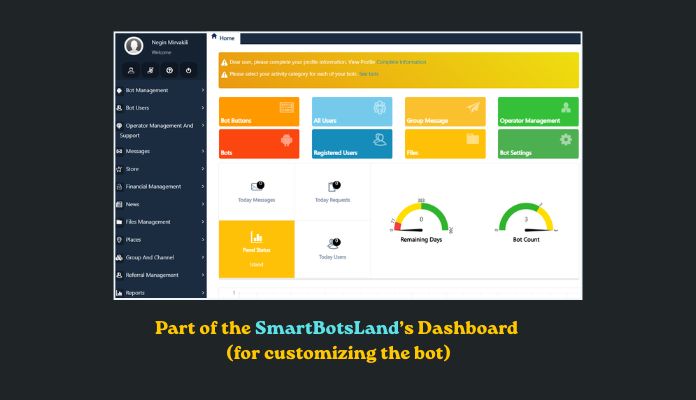Viewport: 696px width, 400px height.
Task: Click the Group And Channel sidebar icon
Action: 119,257
